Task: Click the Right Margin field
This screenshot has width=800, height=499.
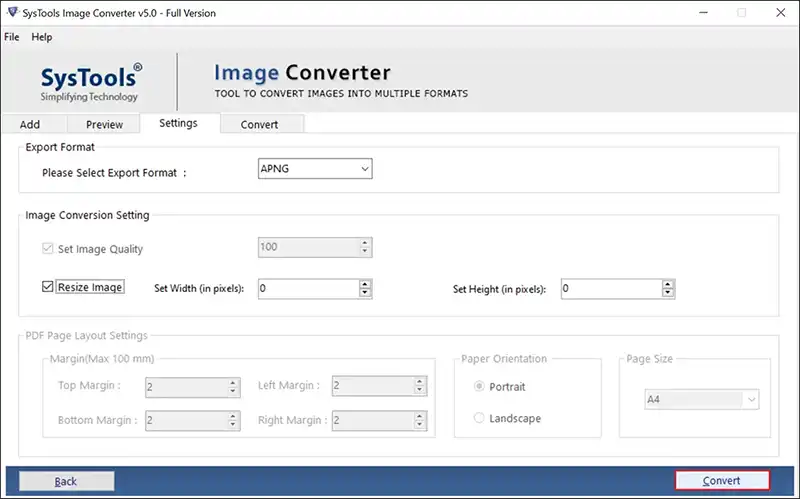Action: point(372,421)
